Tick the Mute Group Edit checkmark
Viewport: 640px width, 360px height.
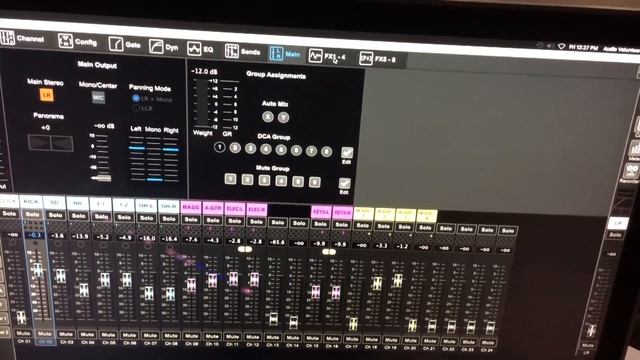(344, 184)
